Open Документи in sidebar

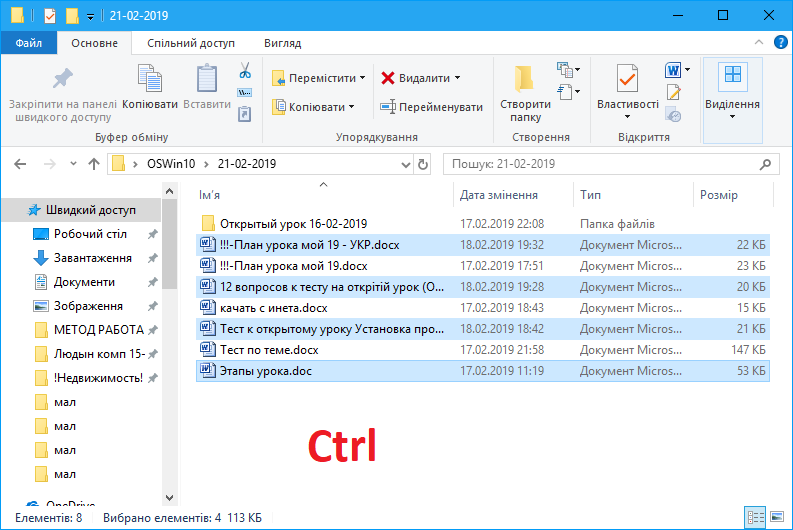pos(84,282)
